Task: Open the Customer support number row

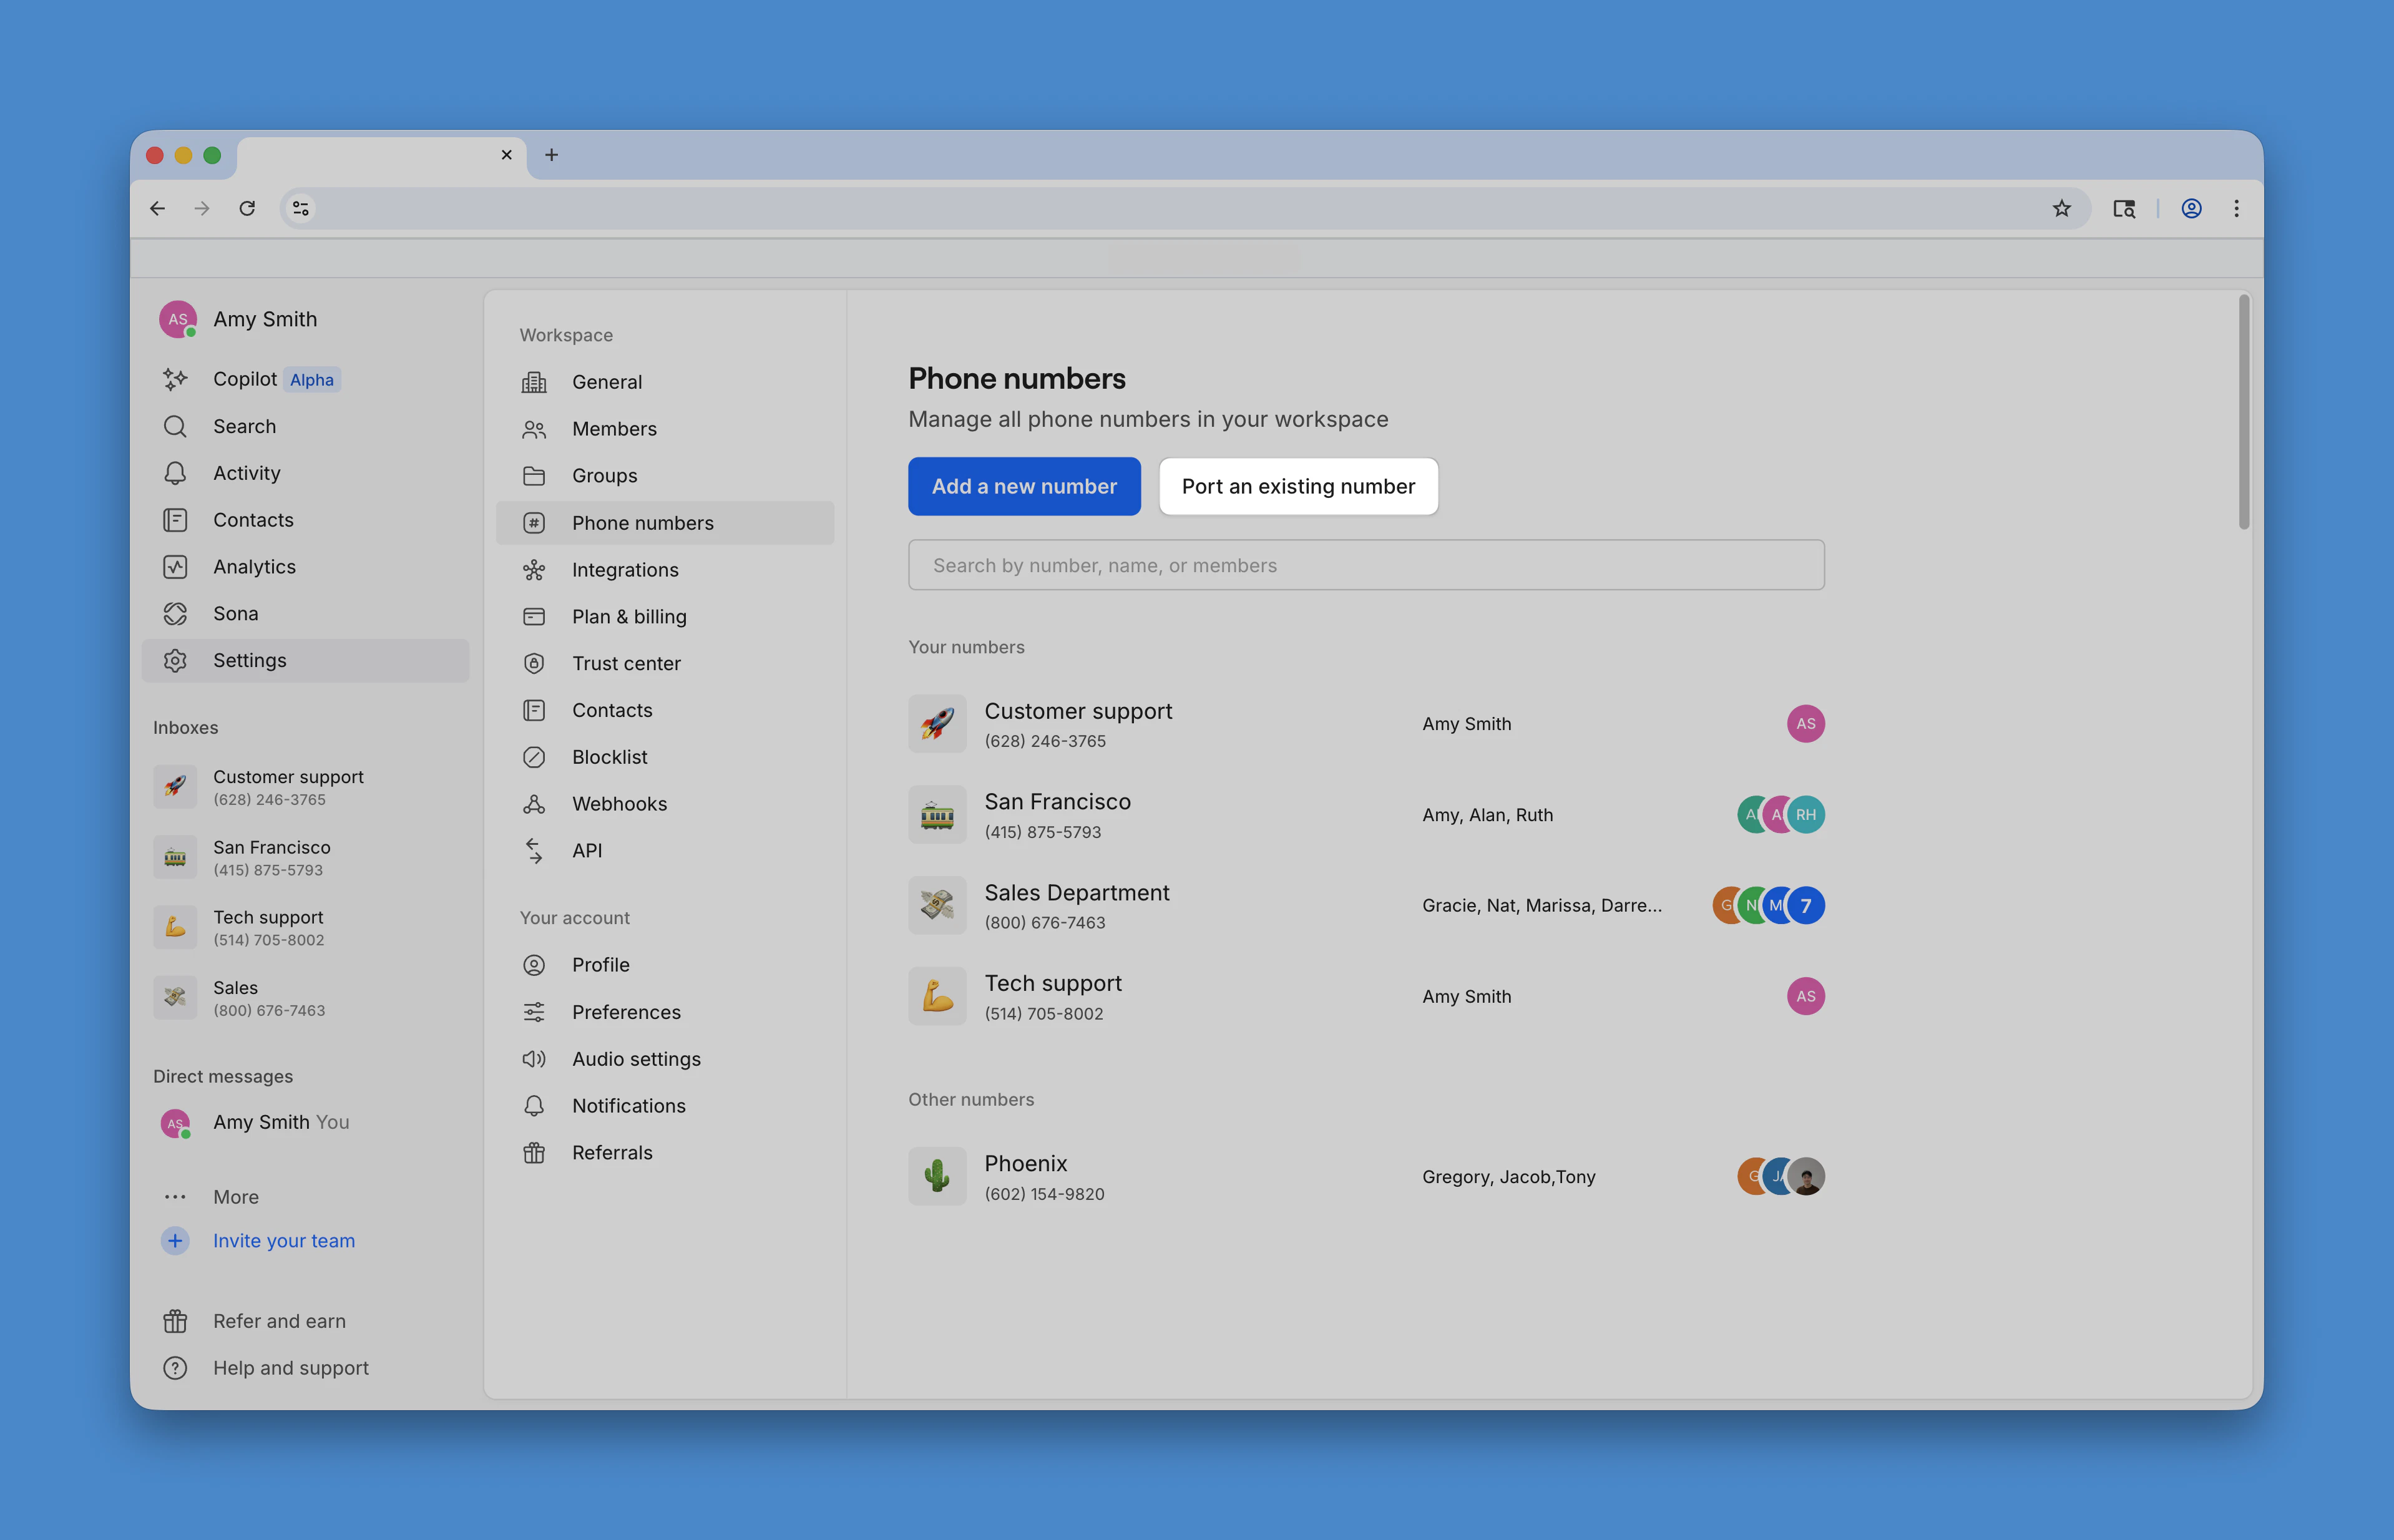Action: pyautogui.click(x=1366, y=724)
